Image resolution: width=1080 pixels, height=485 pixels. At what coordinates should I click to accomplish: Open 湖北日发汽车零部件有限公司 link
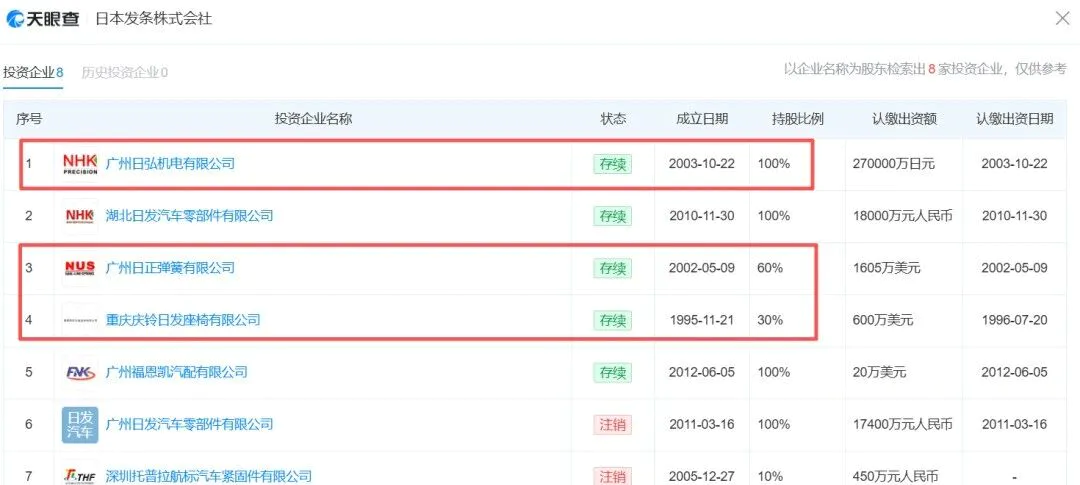pyautogui.click(x=189, y=216)
